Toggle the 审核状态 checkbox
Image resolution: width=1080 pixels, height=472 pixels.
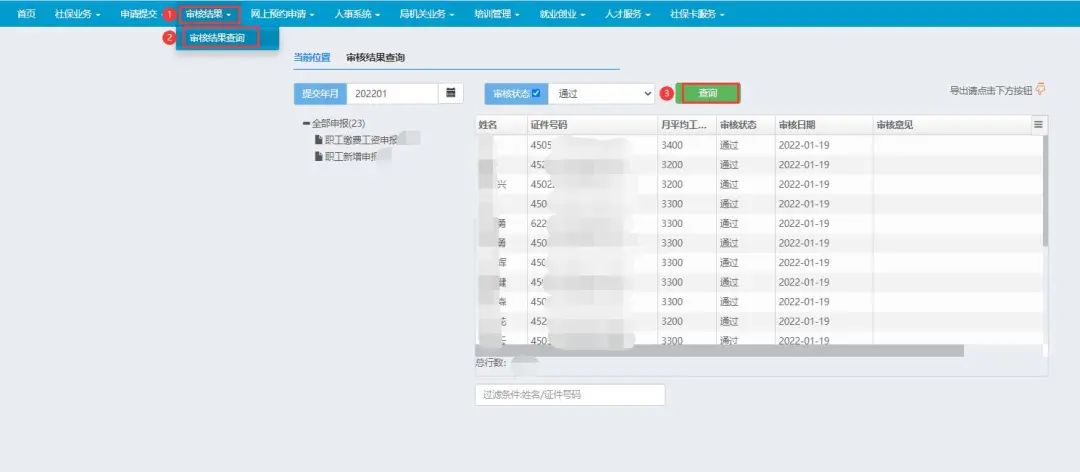(536, 94)
